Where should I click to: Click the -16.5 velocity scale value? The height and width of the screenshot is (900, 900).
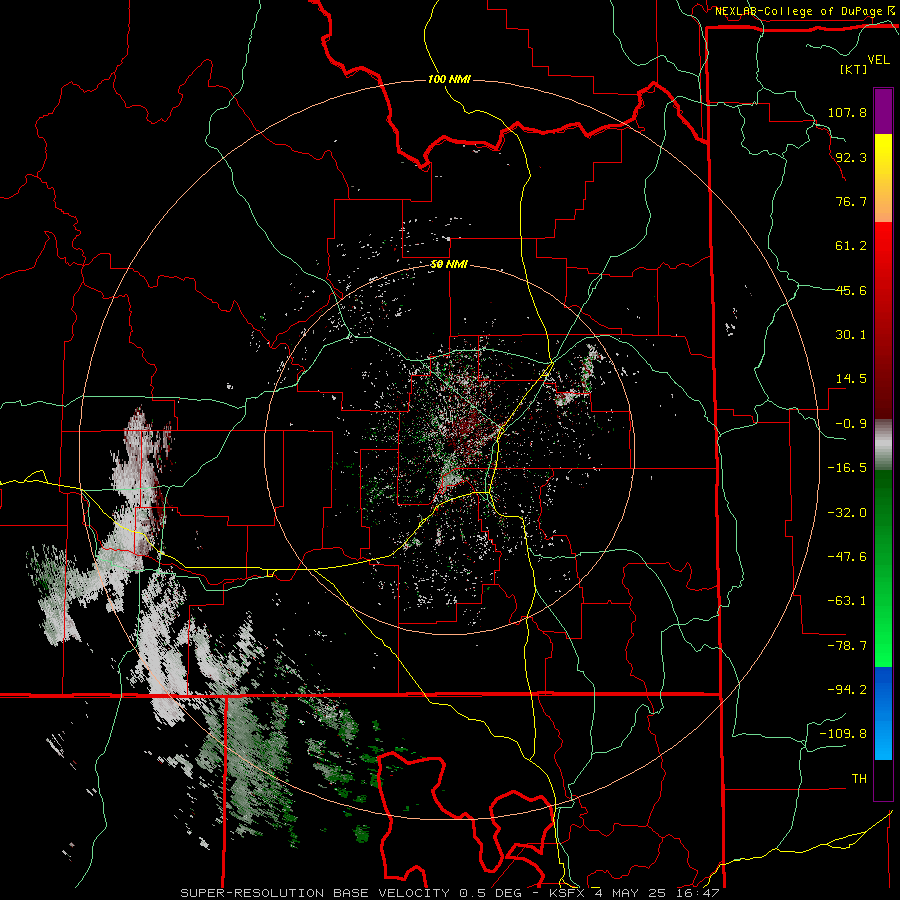tap(847, 468)
